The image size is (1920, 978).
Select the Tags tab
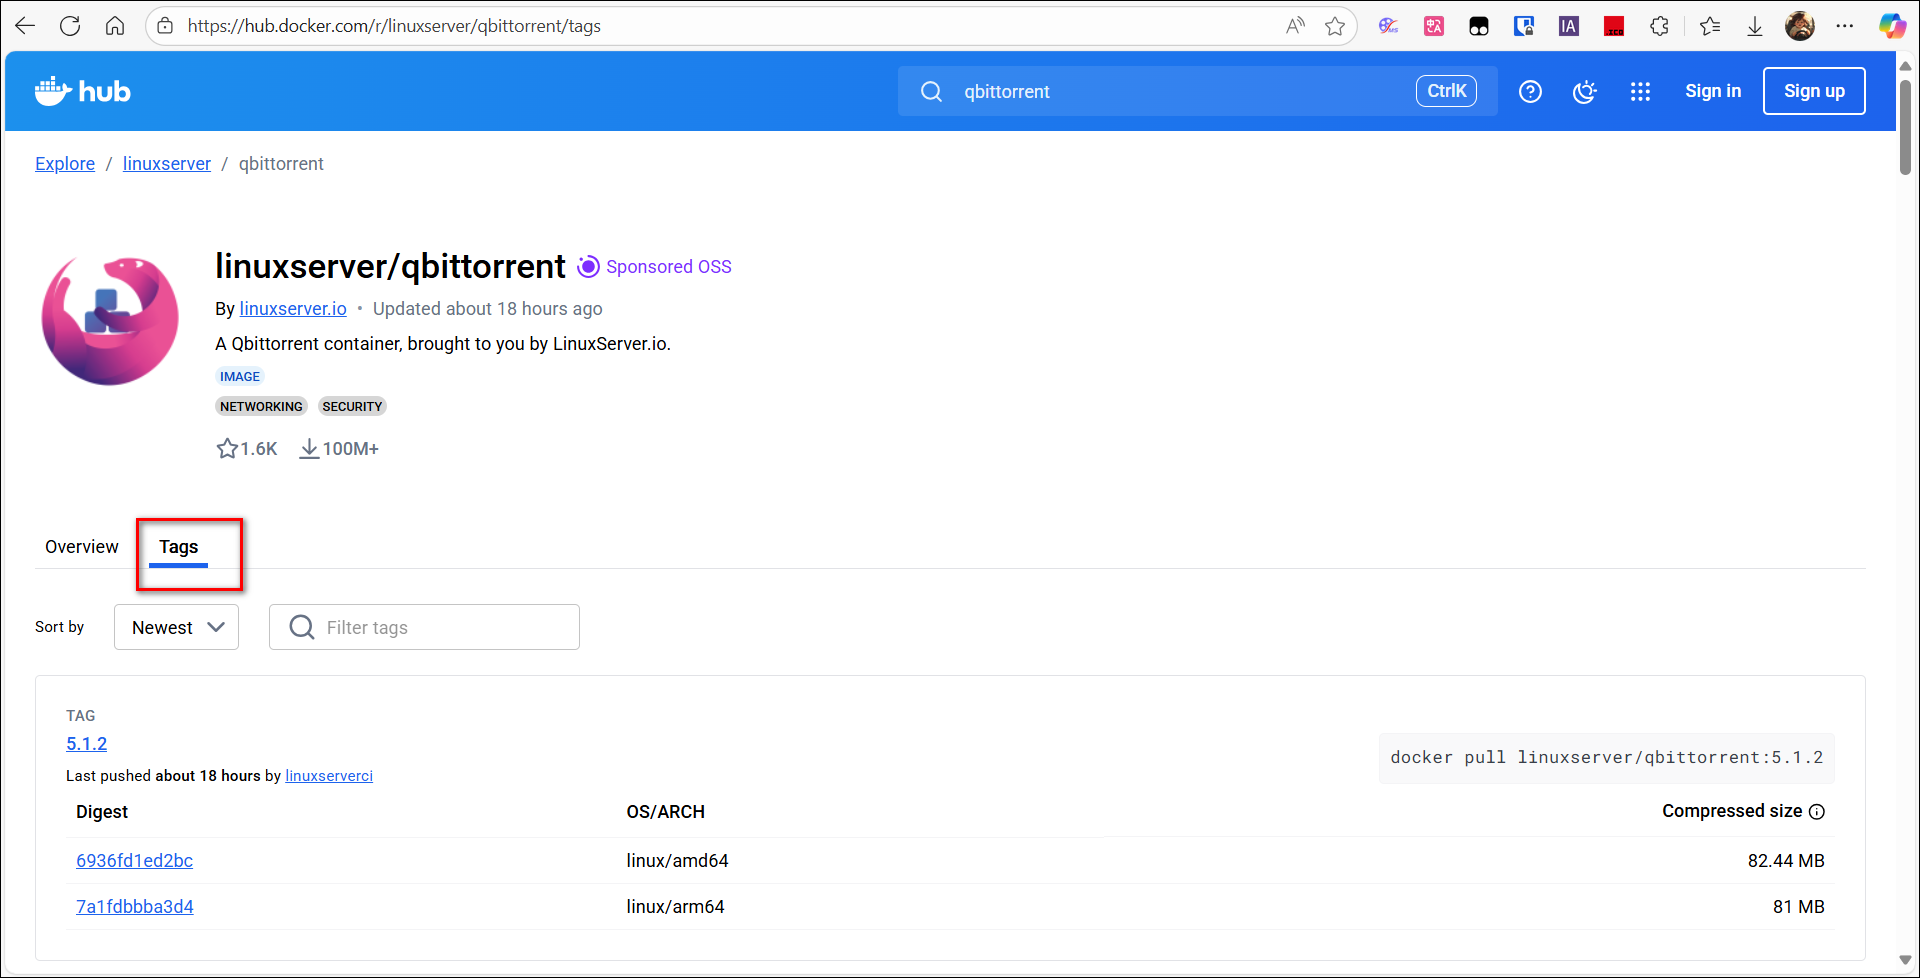(x=179, y=547)
